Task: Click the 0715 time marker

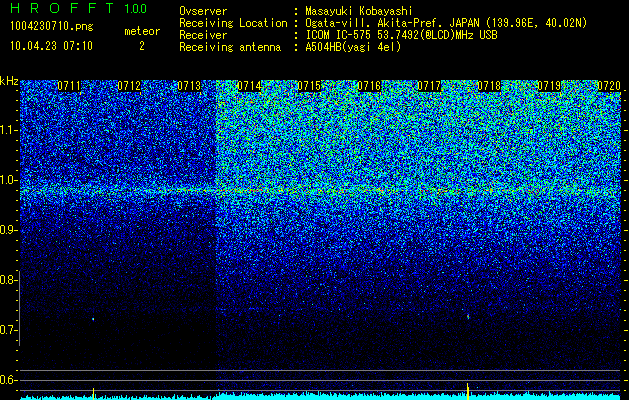Action: [309, 86]
